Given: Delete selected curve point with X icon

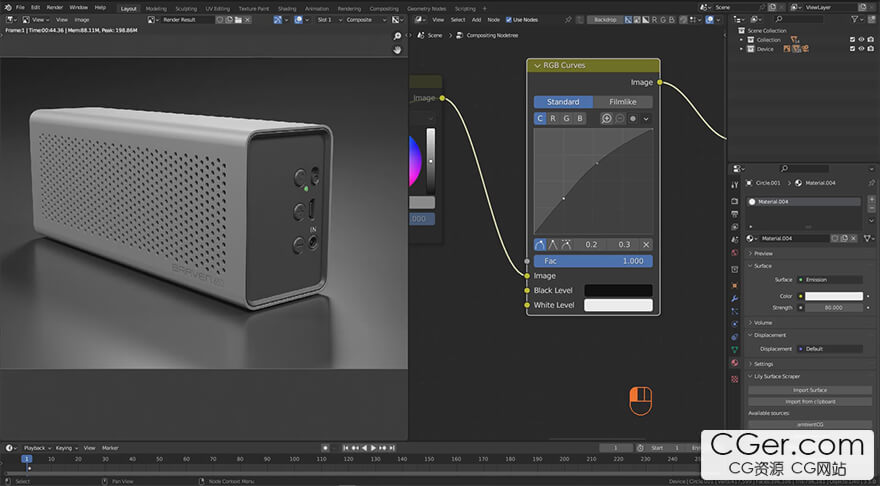Looking at the screenshot, I should (x=646, y=245).
